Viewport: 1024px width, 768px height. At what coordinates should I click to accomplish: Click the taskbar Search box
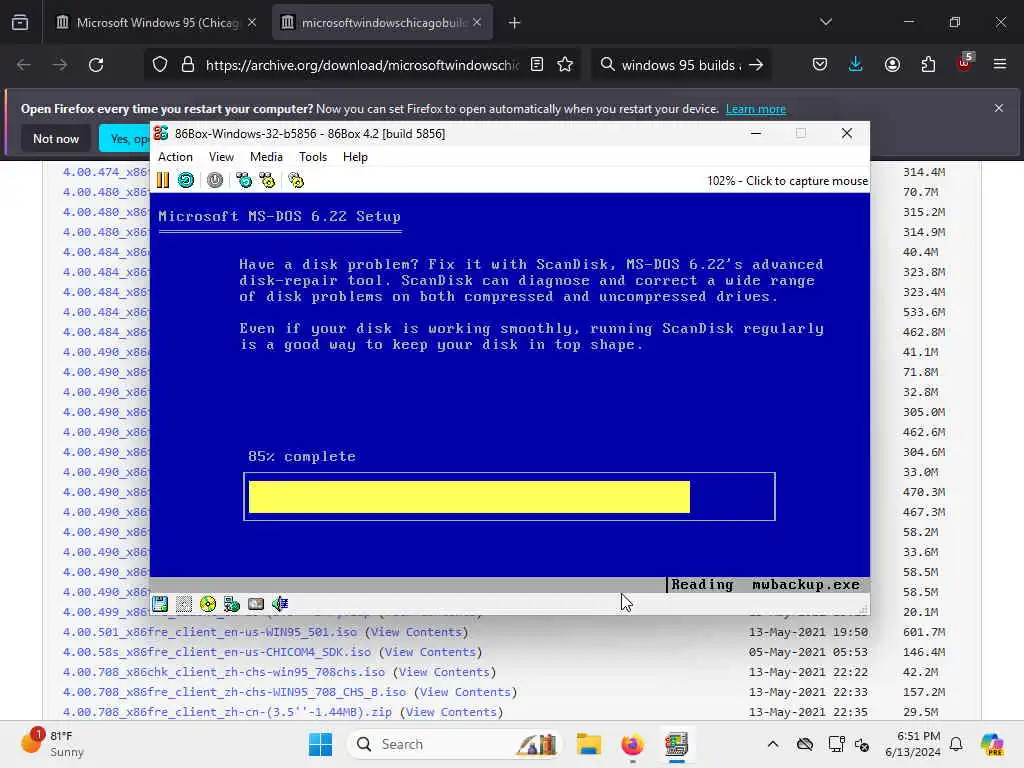coord(455,744)
